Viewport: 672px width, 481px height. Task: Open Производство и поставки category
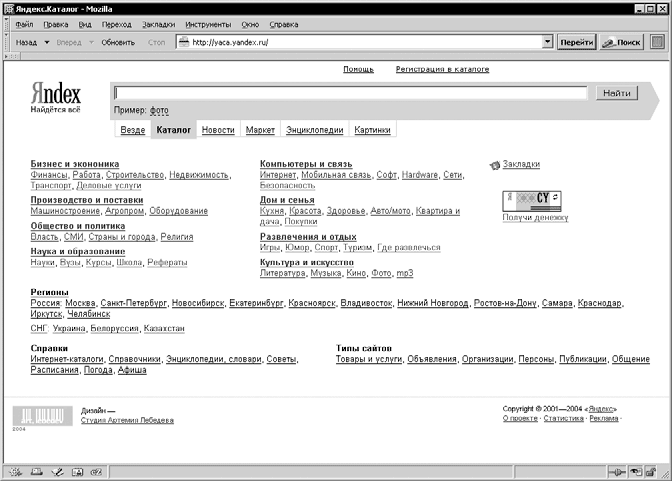(x=87, y=200)
